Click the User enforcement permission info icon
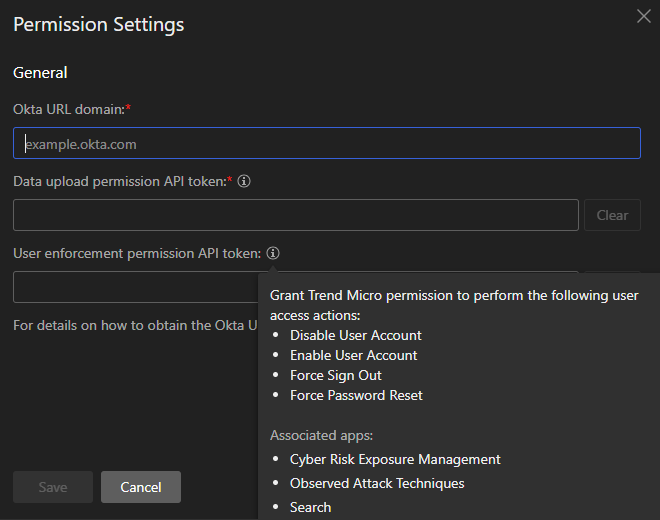 tap(273, 254)
